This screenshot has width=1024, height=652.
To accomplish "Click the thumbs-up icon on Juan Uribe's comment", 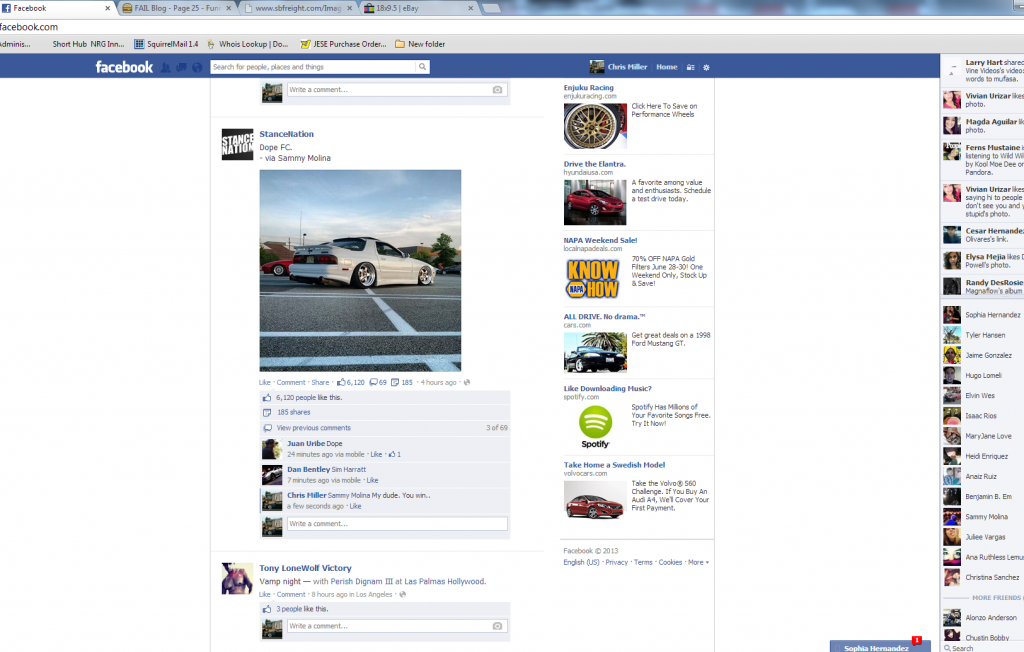I will (x=392, y=454).
